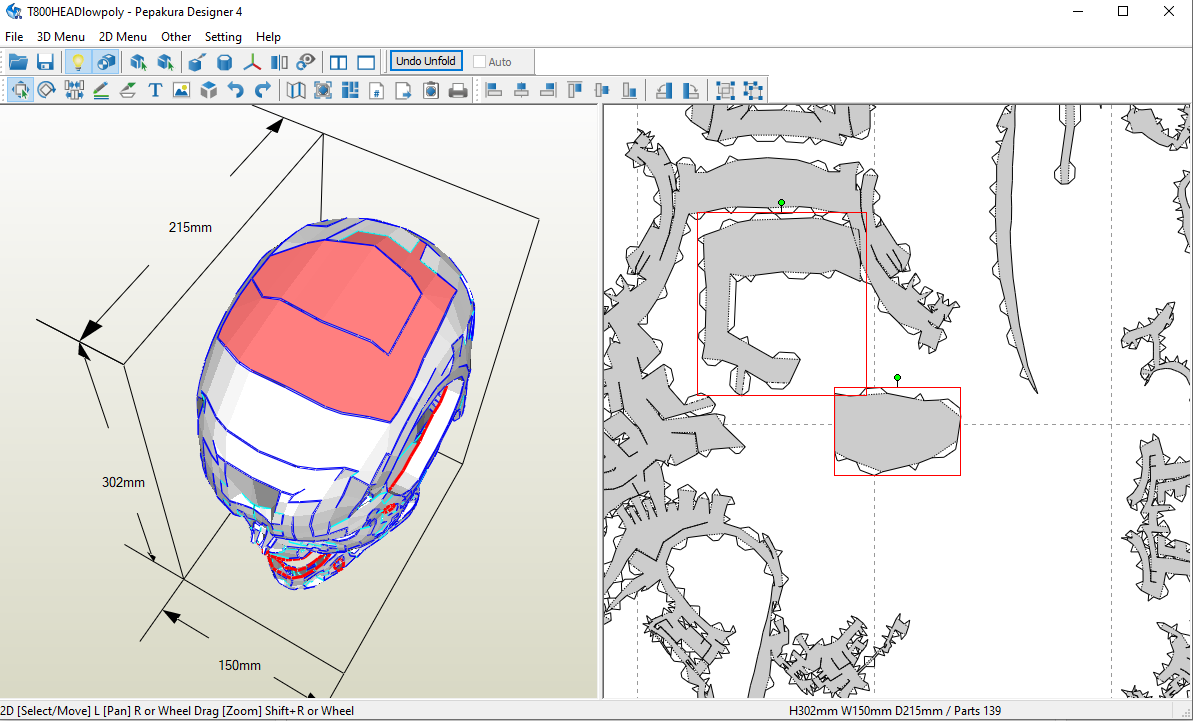
Task: Open a file with the folder icon
Action: point(18,62)
